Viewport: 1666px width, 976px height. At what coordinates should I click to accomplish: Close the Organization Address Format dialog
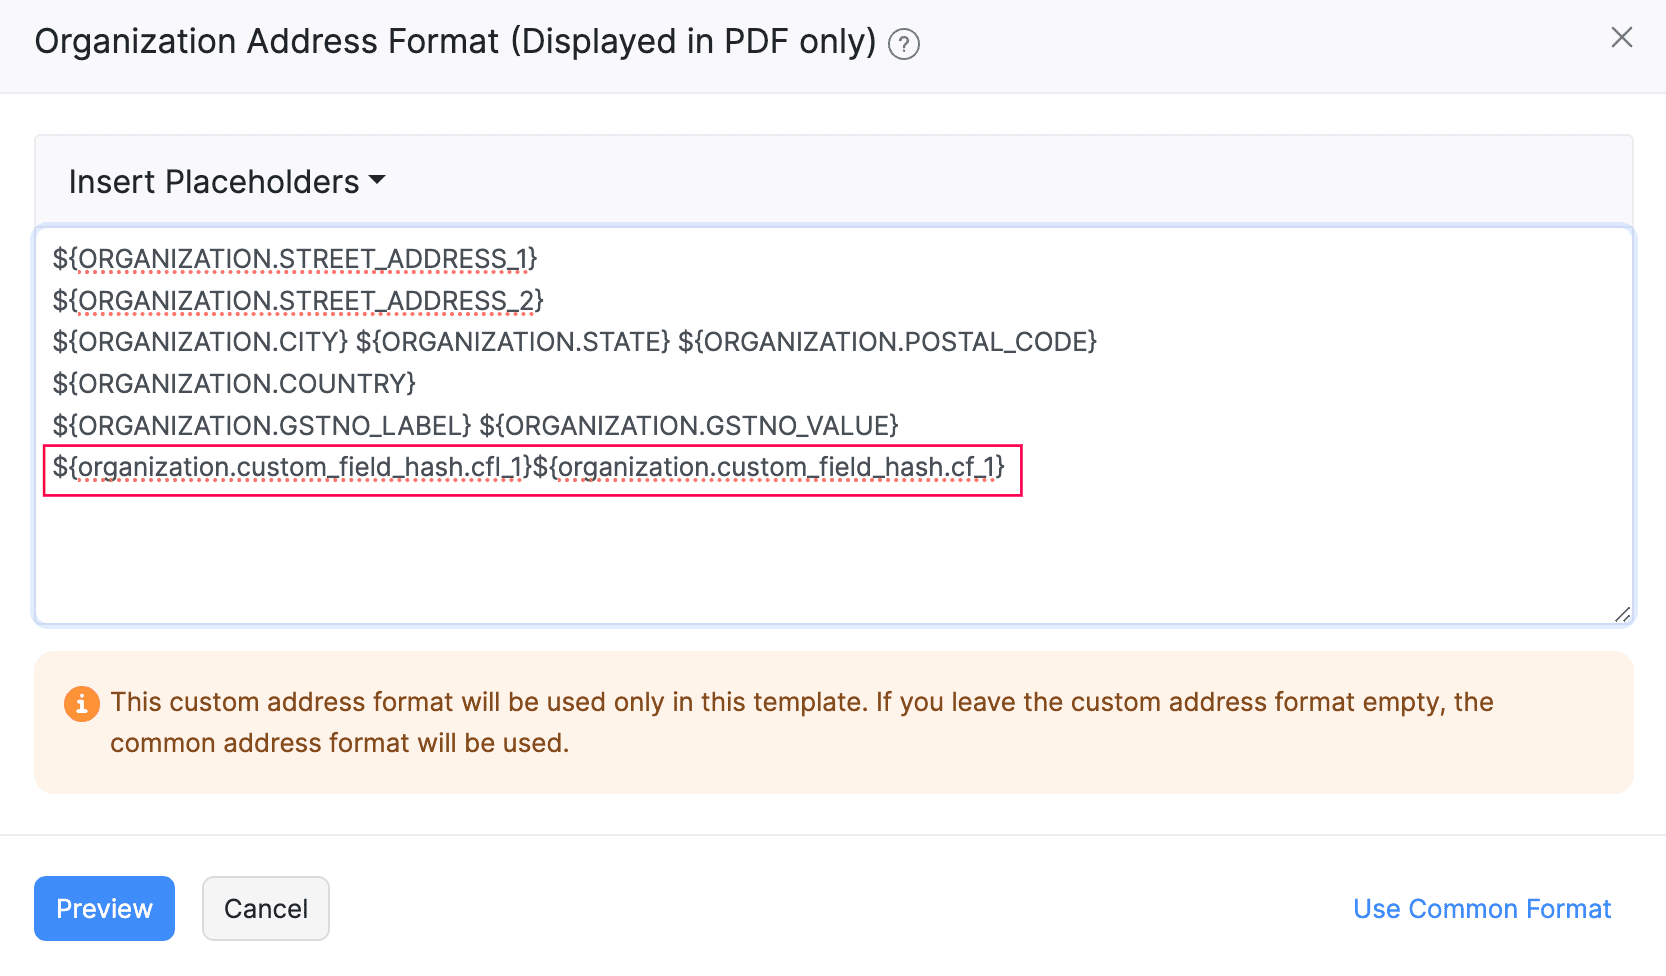tap(1622, 38)
